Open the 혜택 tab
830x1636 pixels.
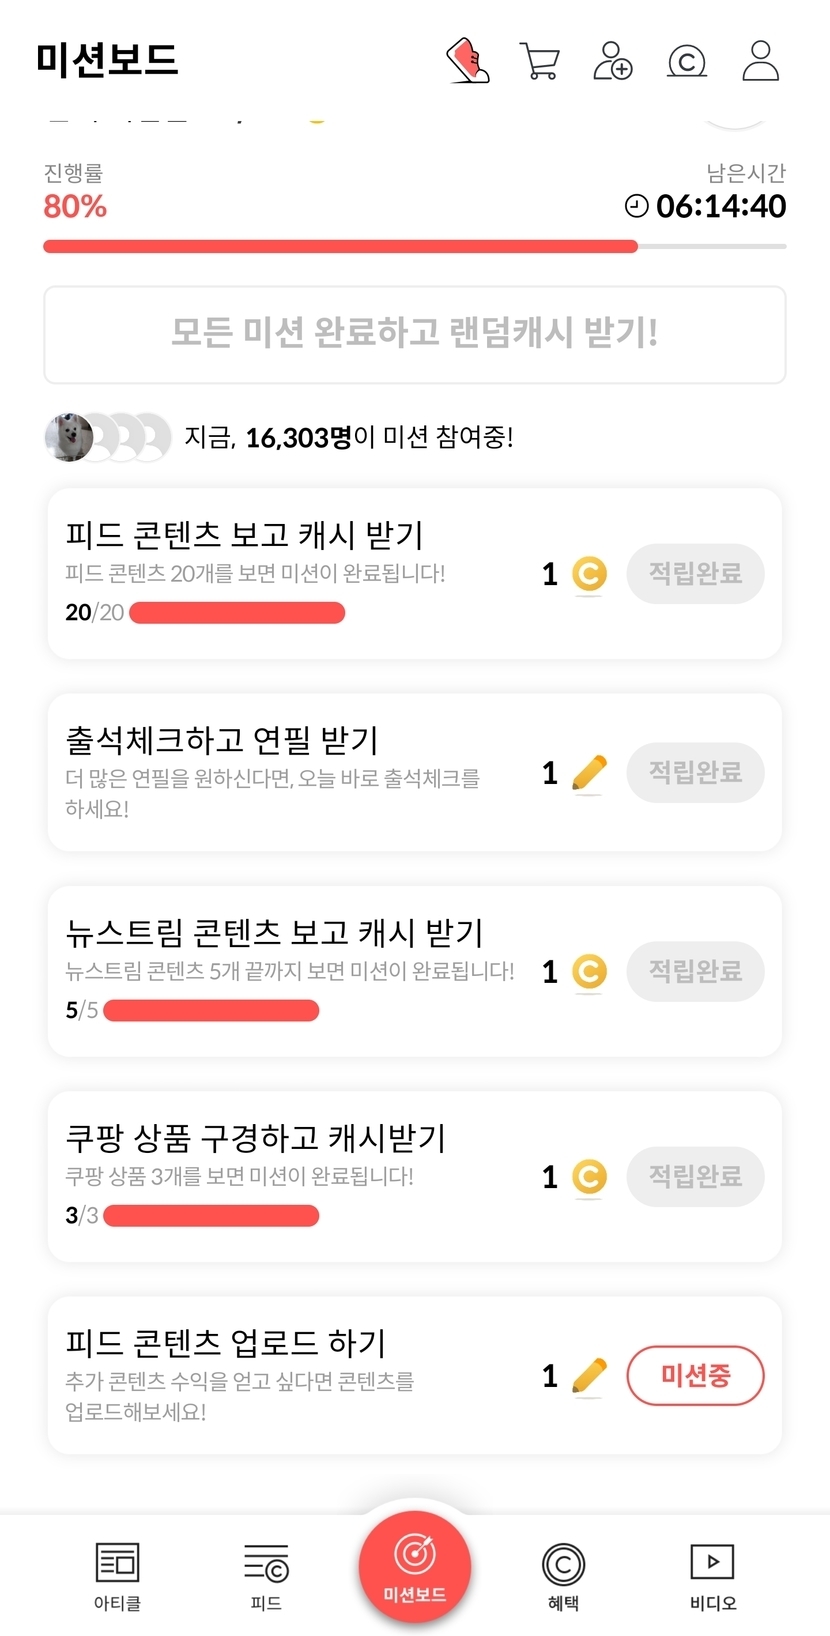[563, 1575]
